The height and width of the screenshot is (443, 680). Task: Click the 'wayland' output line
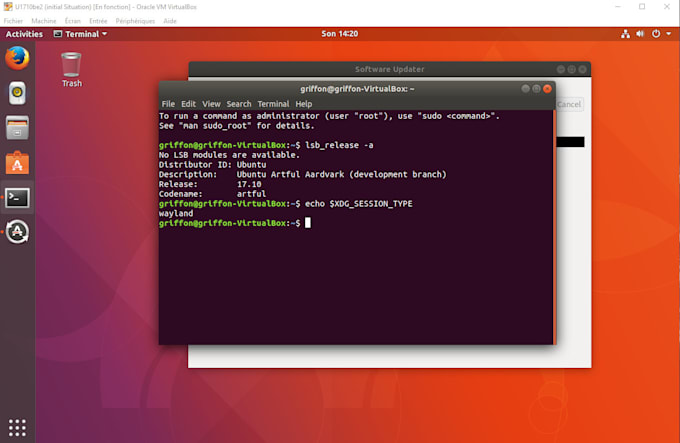tap(176, 213)
